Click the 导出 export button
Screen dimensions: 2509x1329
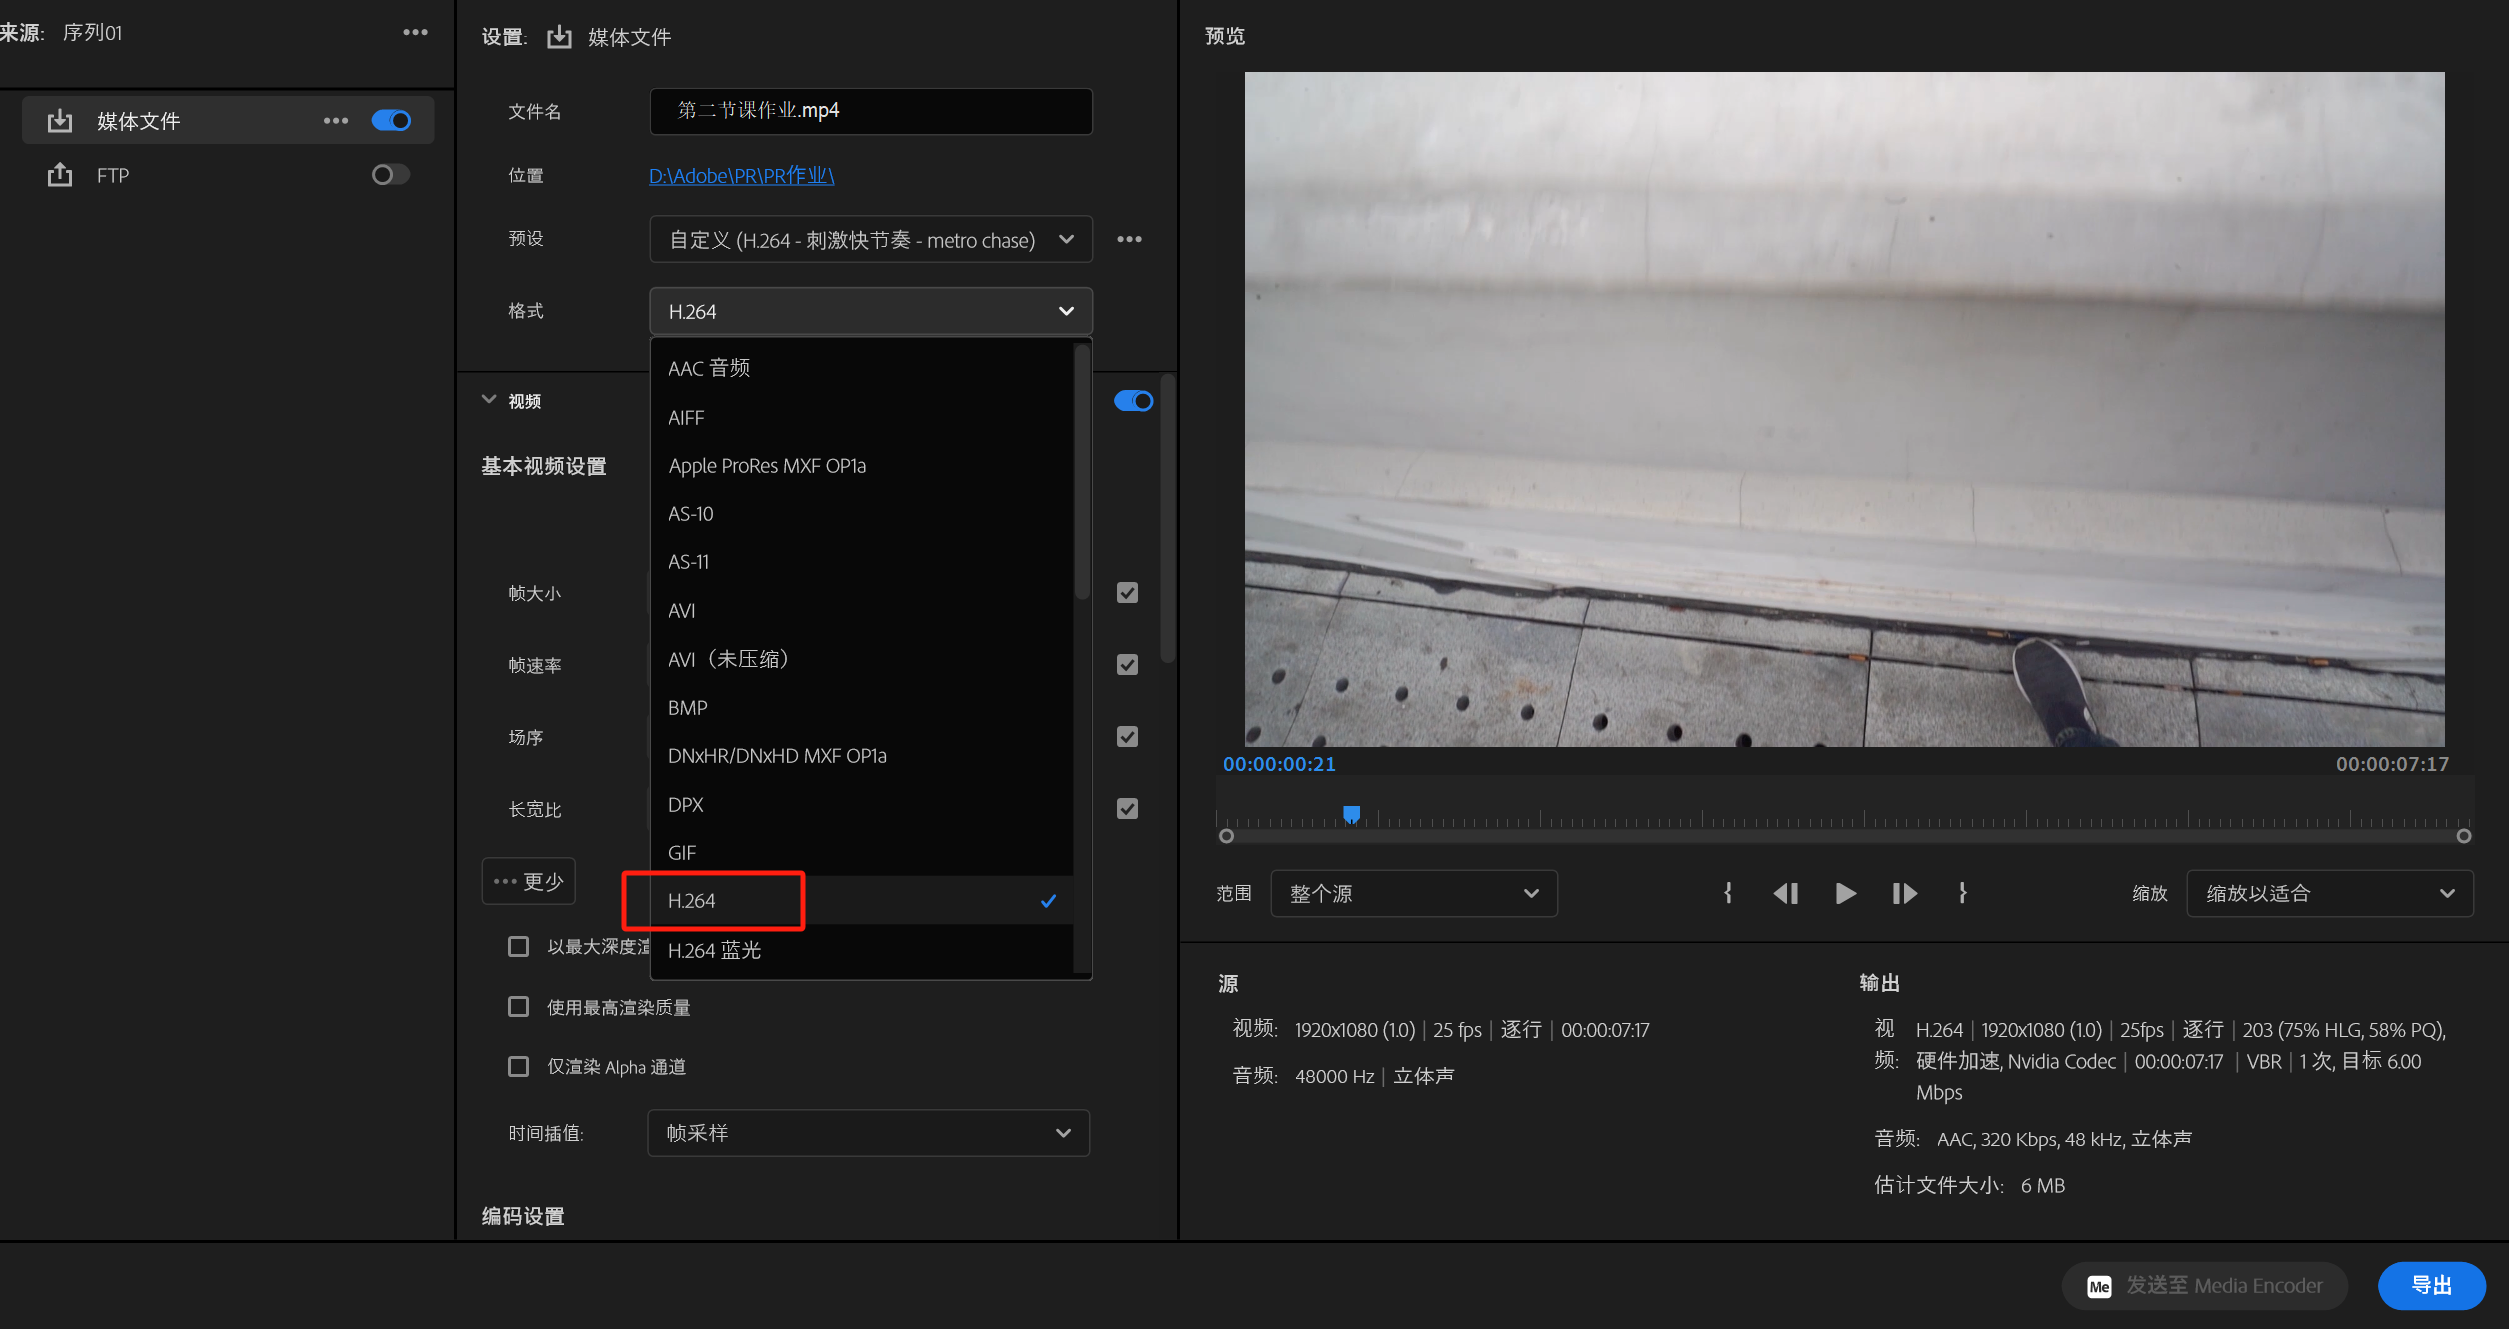tap(2430, 1285)
